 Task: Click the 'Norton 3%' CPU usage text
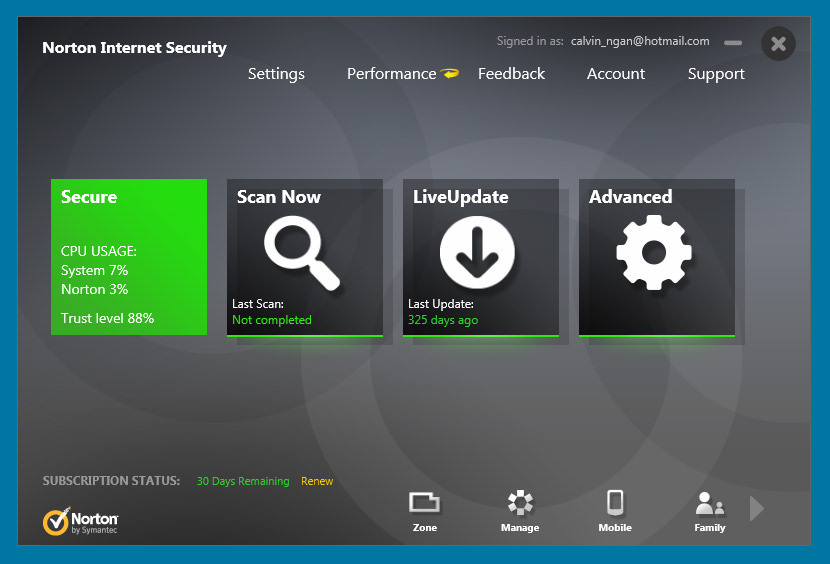point(94,289)
